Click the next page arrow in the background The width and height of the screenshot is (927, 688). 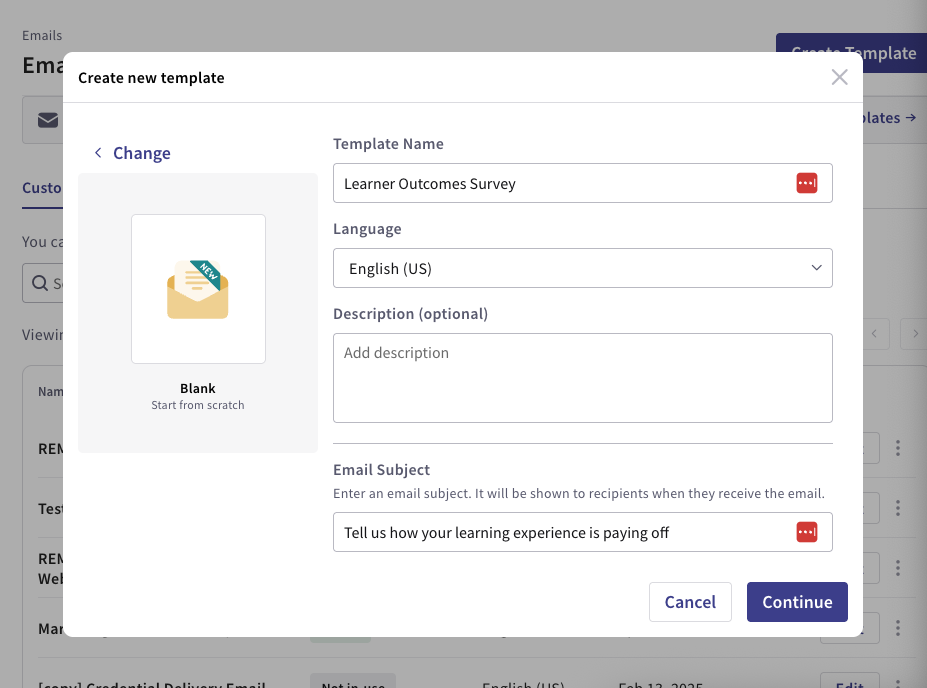pyautogui.click(x=914, y=334)
